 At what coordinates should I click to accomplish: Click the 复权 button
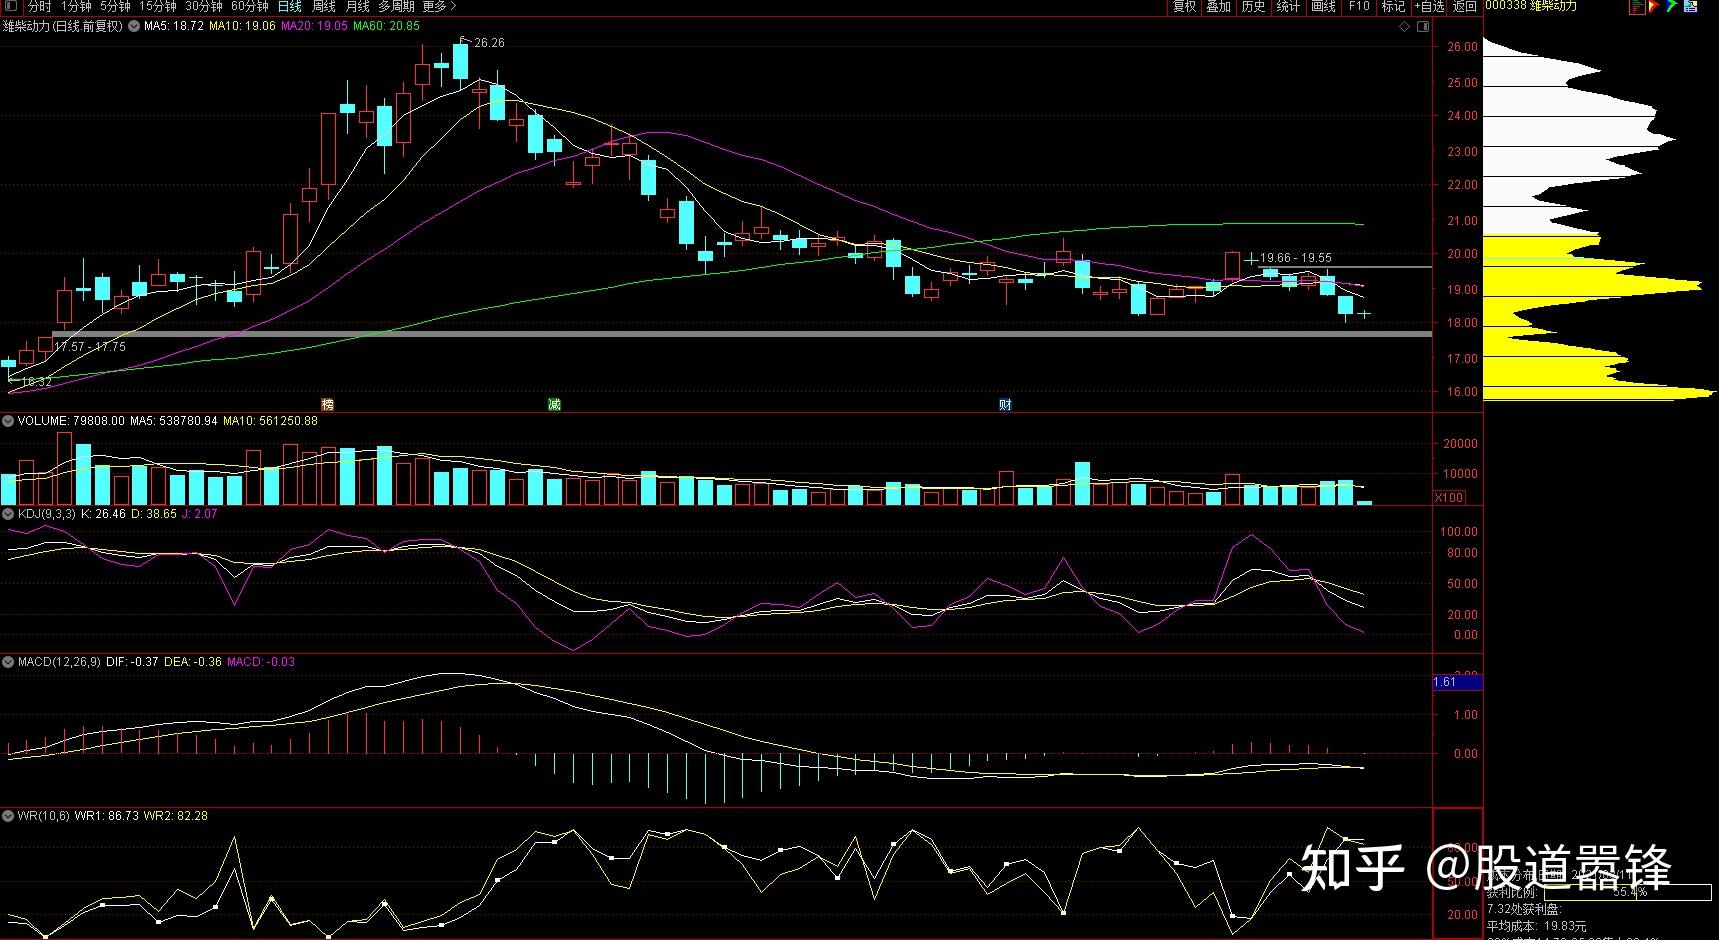pyautogui.click(x=1184, y=6)
